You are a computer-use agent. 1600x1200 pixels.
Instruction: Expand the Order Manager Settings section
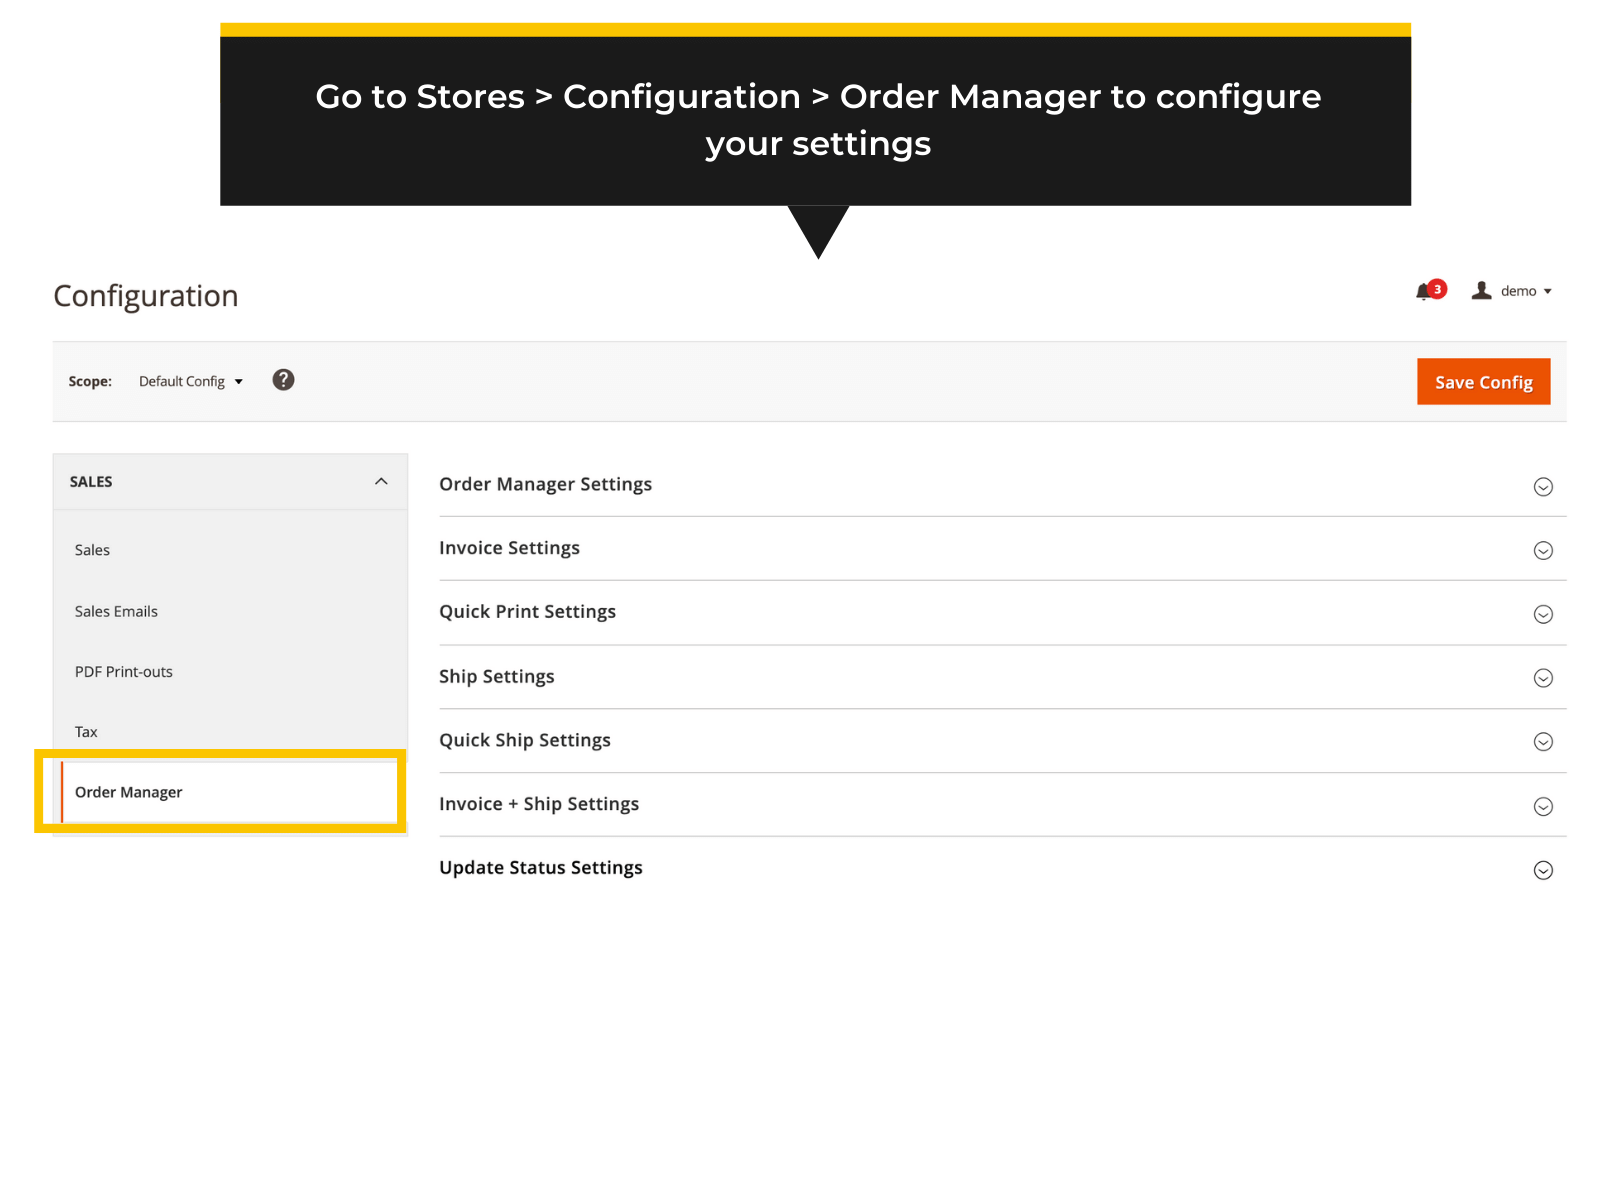1542,487
